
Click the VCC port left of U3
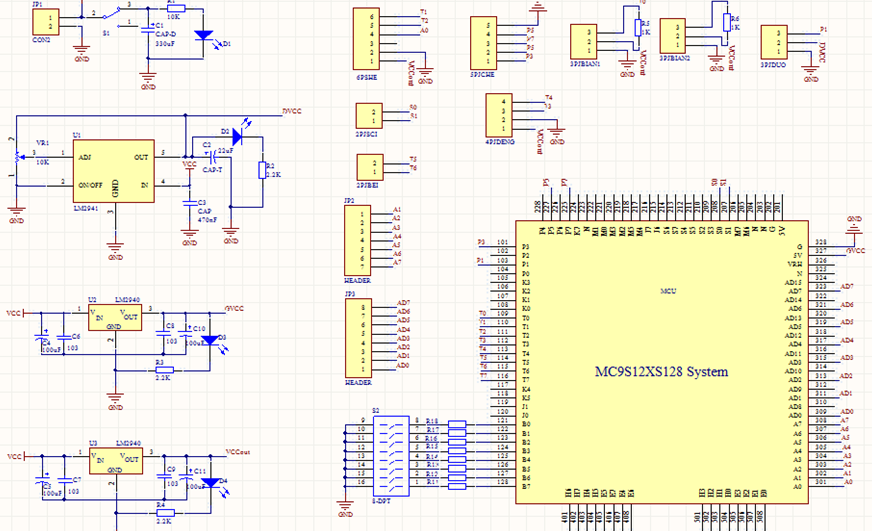(17, 456)
